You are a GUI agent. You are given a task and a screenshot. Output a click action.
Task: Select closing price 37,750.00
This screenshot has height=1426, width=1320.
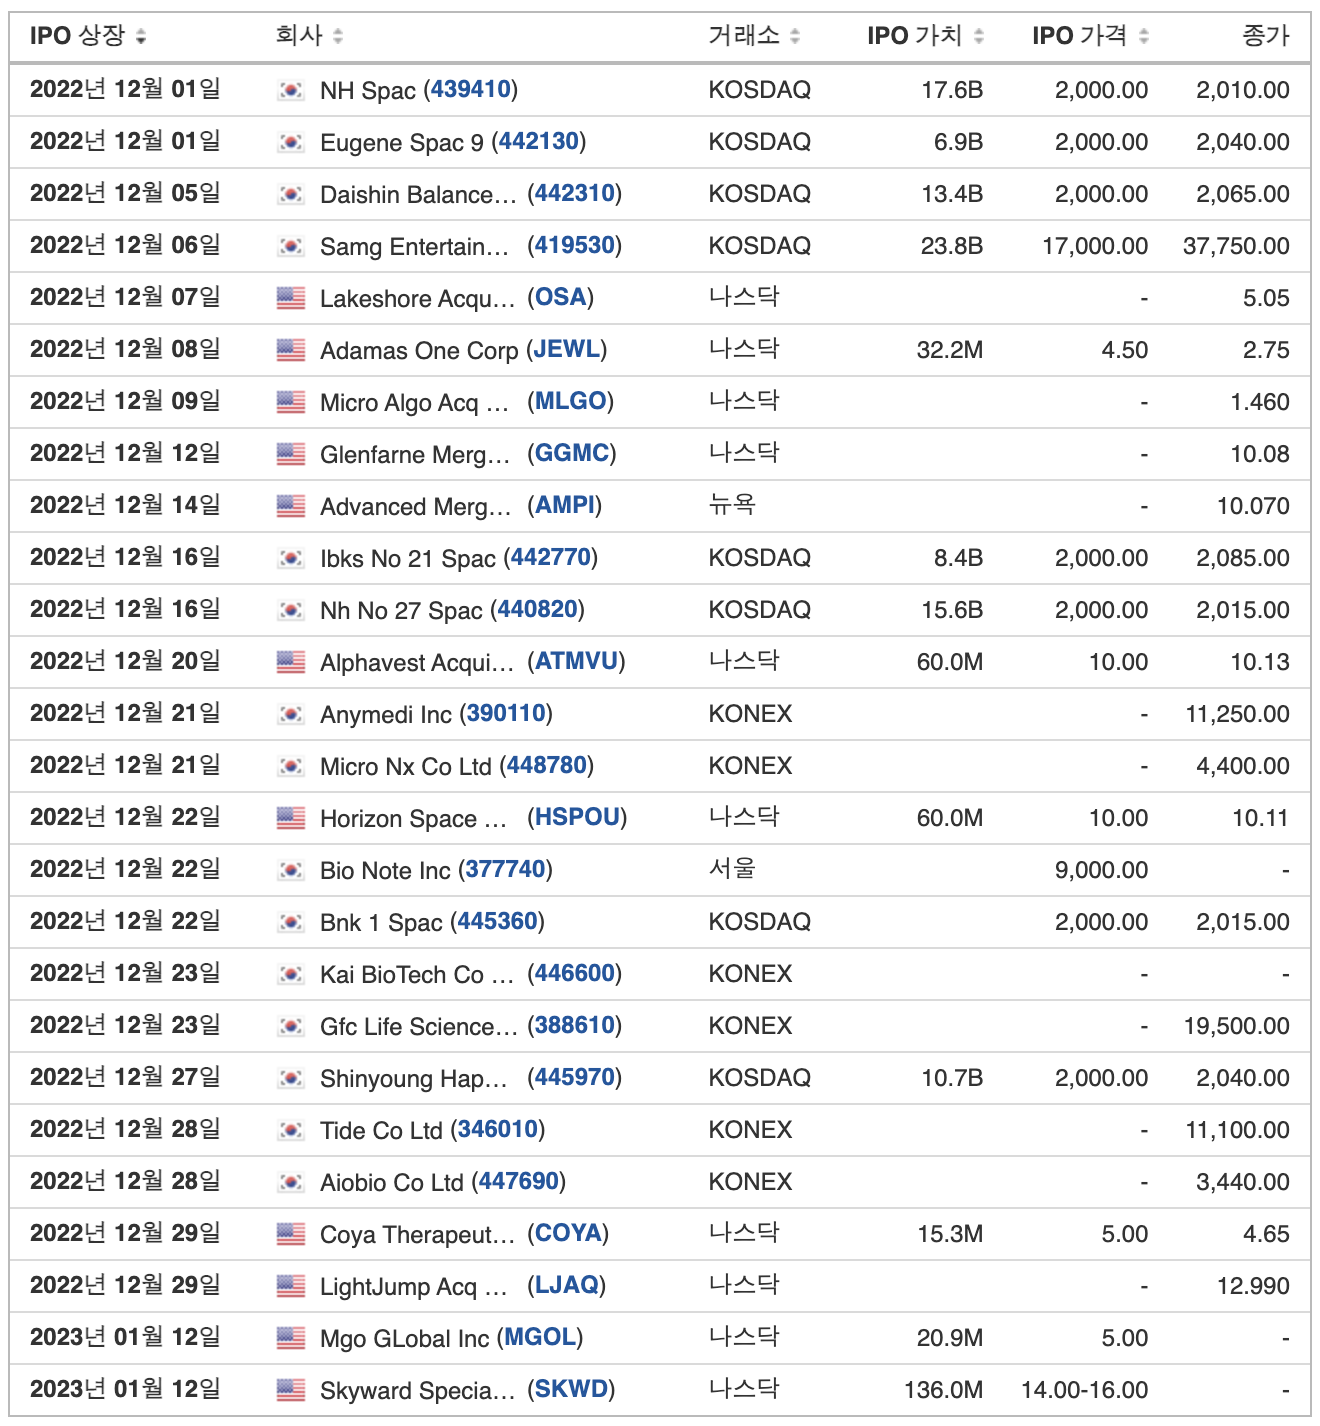tap(1236, 246)
